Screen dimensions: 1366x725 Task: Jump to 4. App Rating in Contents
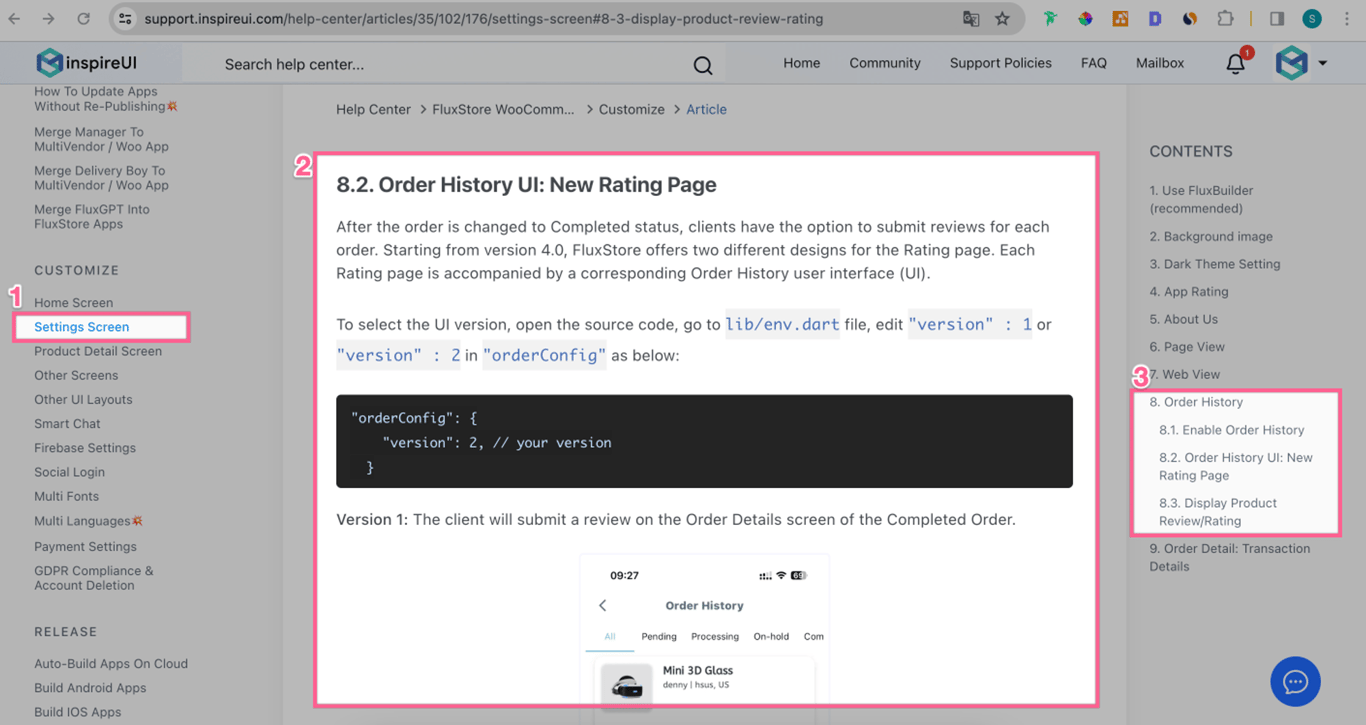tap(1189, 292)
